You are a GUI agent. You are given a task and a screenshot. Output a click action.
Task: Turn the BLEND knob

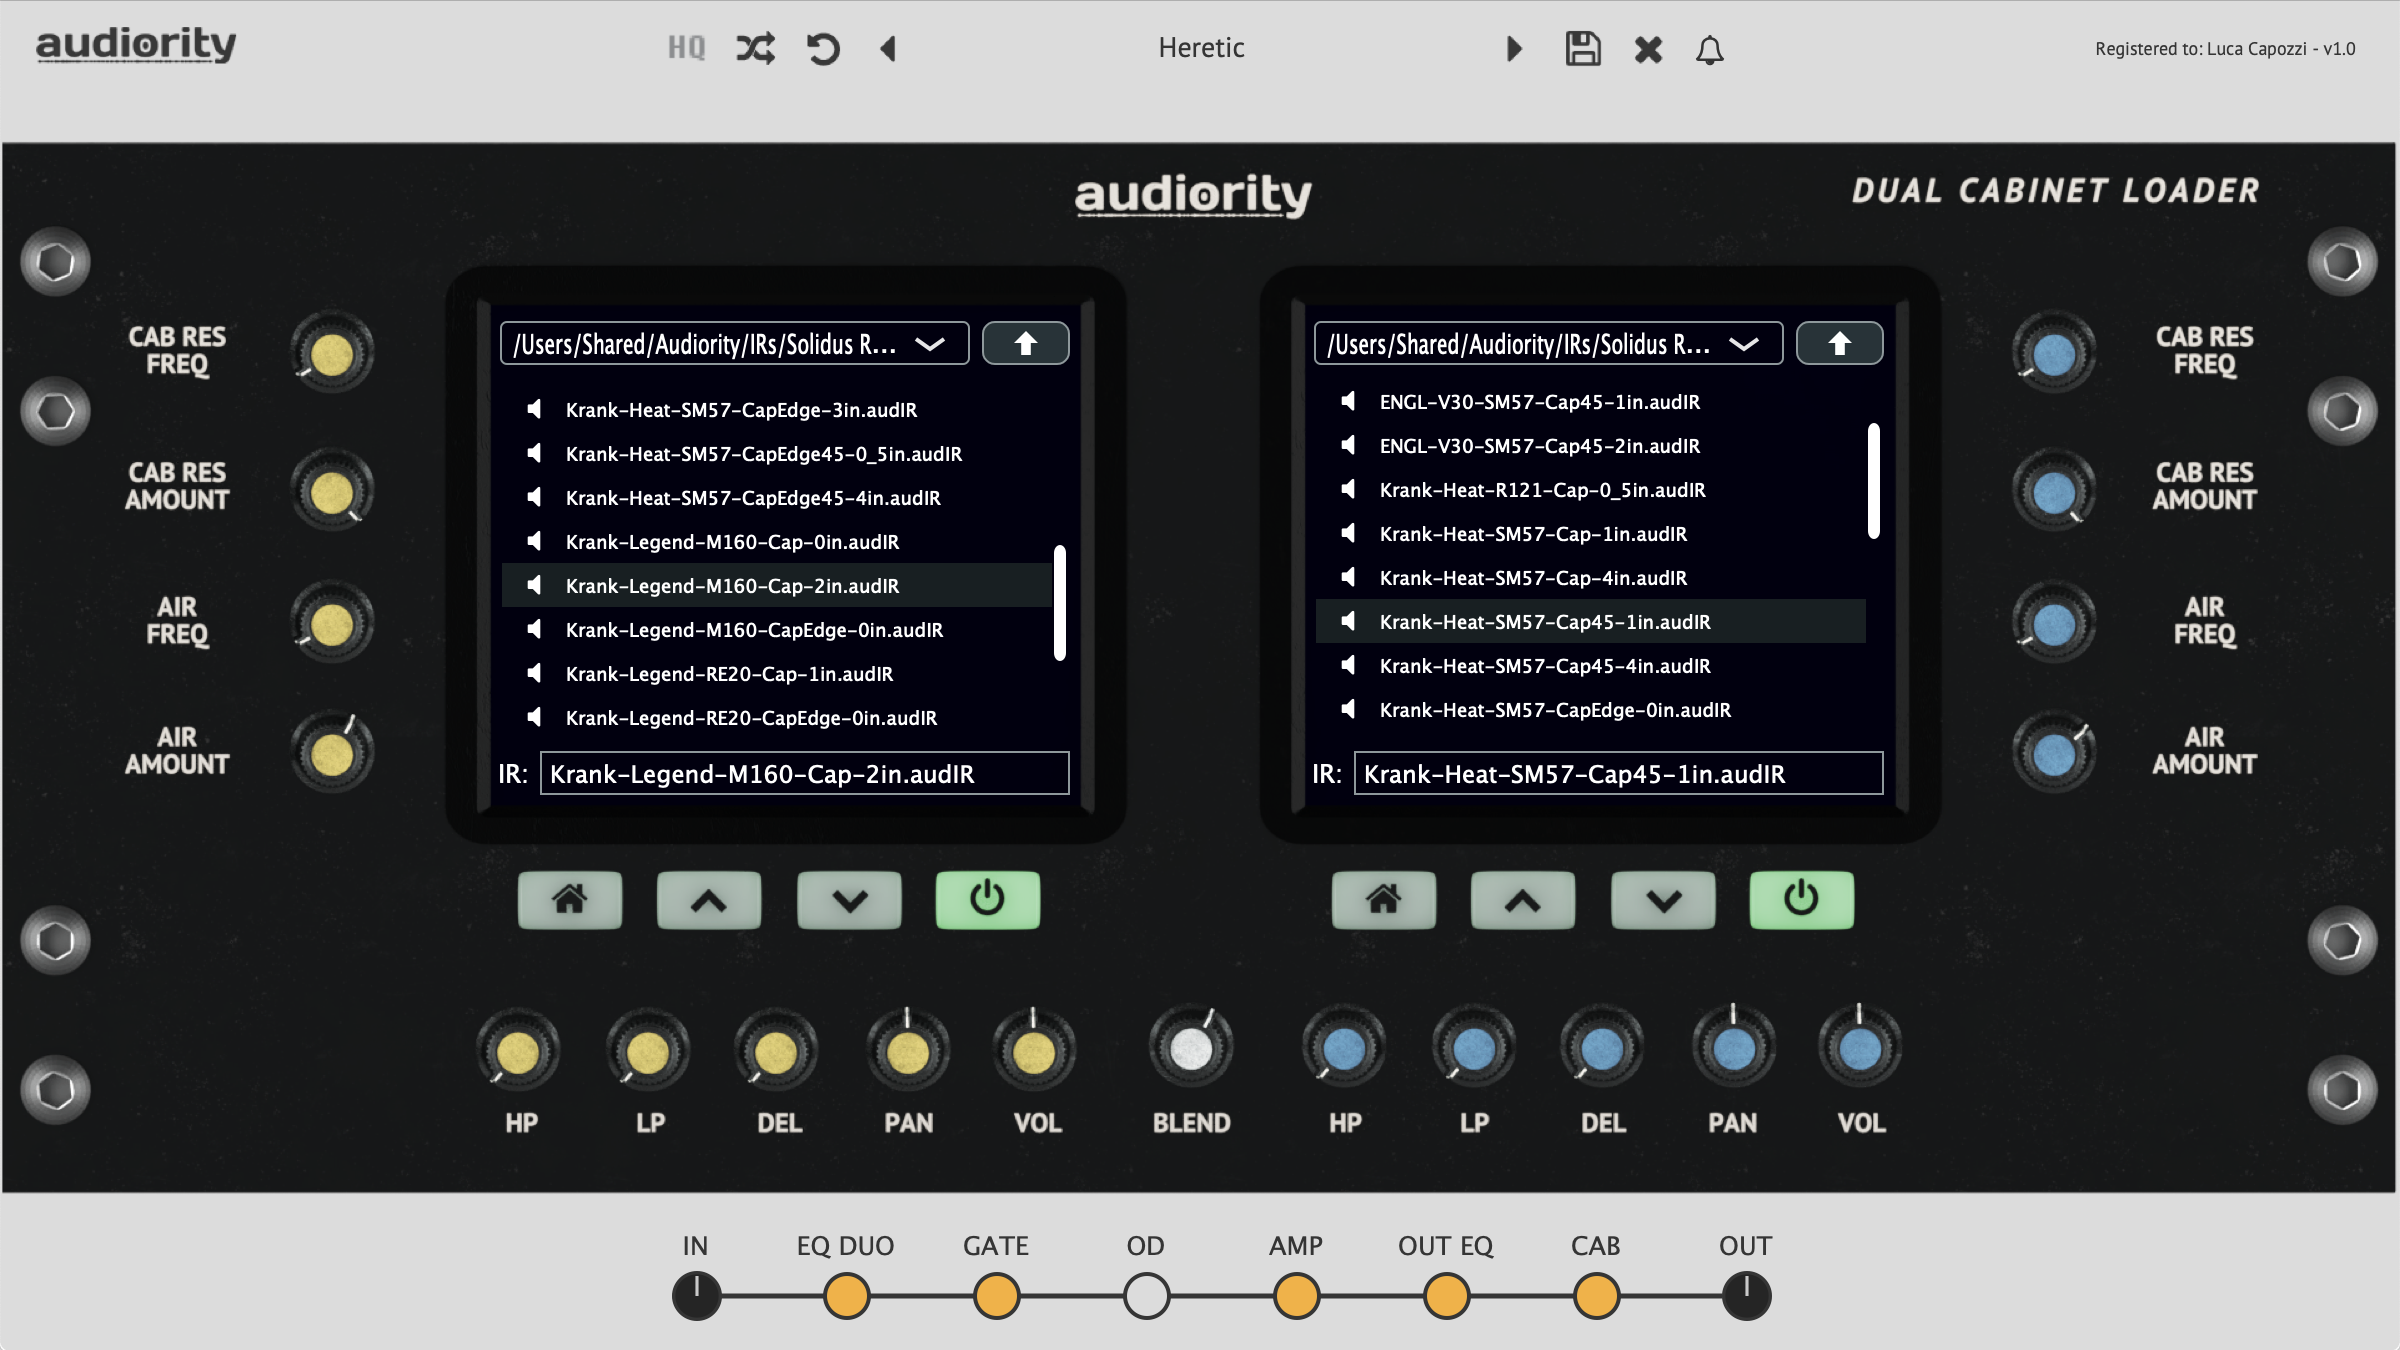[1191, 1044]
